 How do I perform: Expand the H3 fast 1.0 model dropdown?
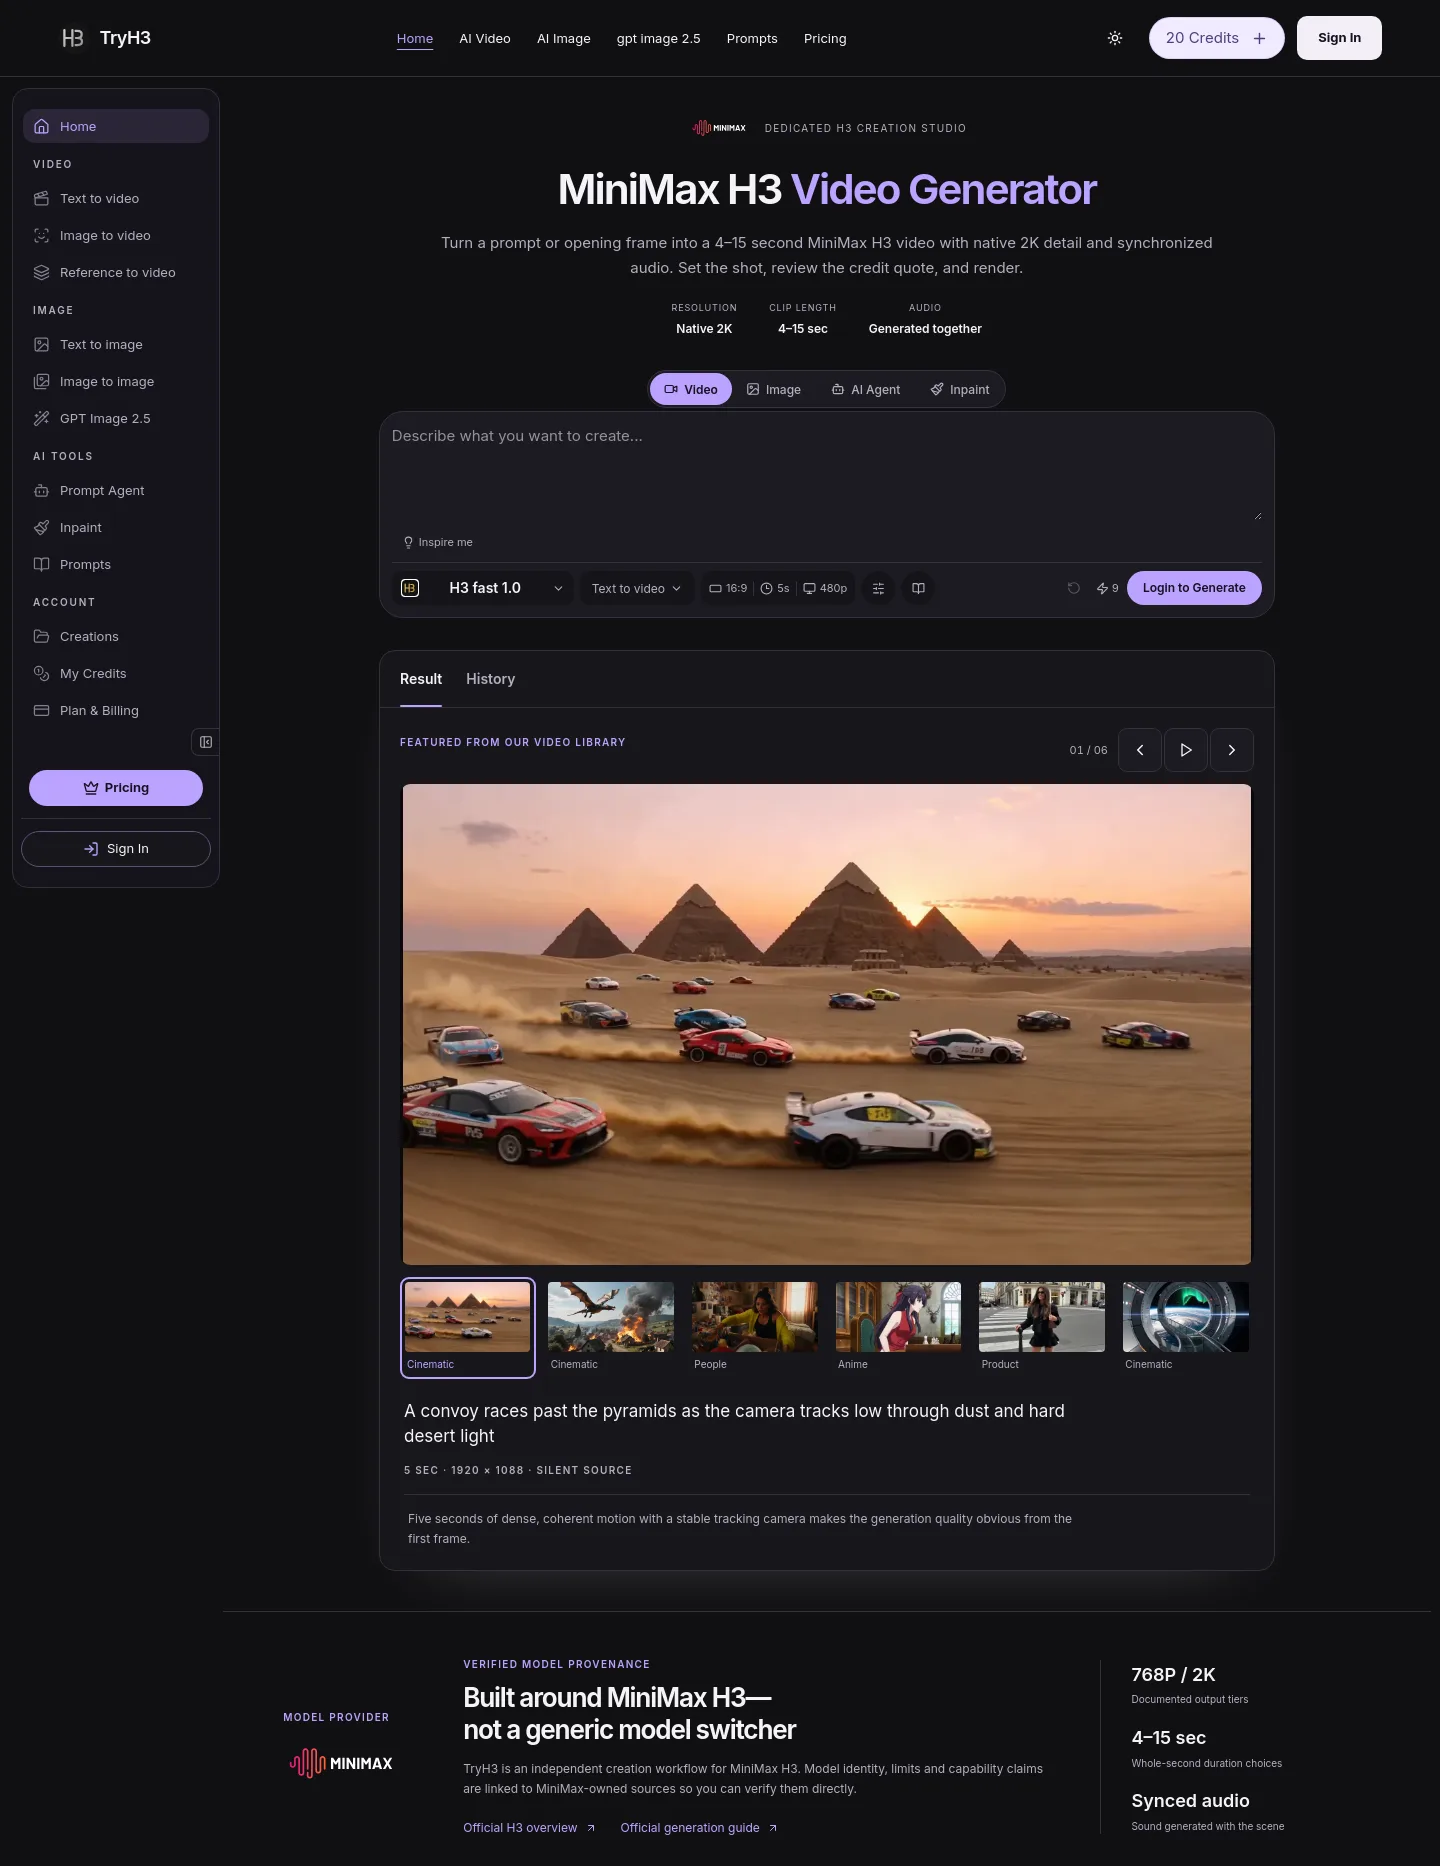tap(485, 588)
